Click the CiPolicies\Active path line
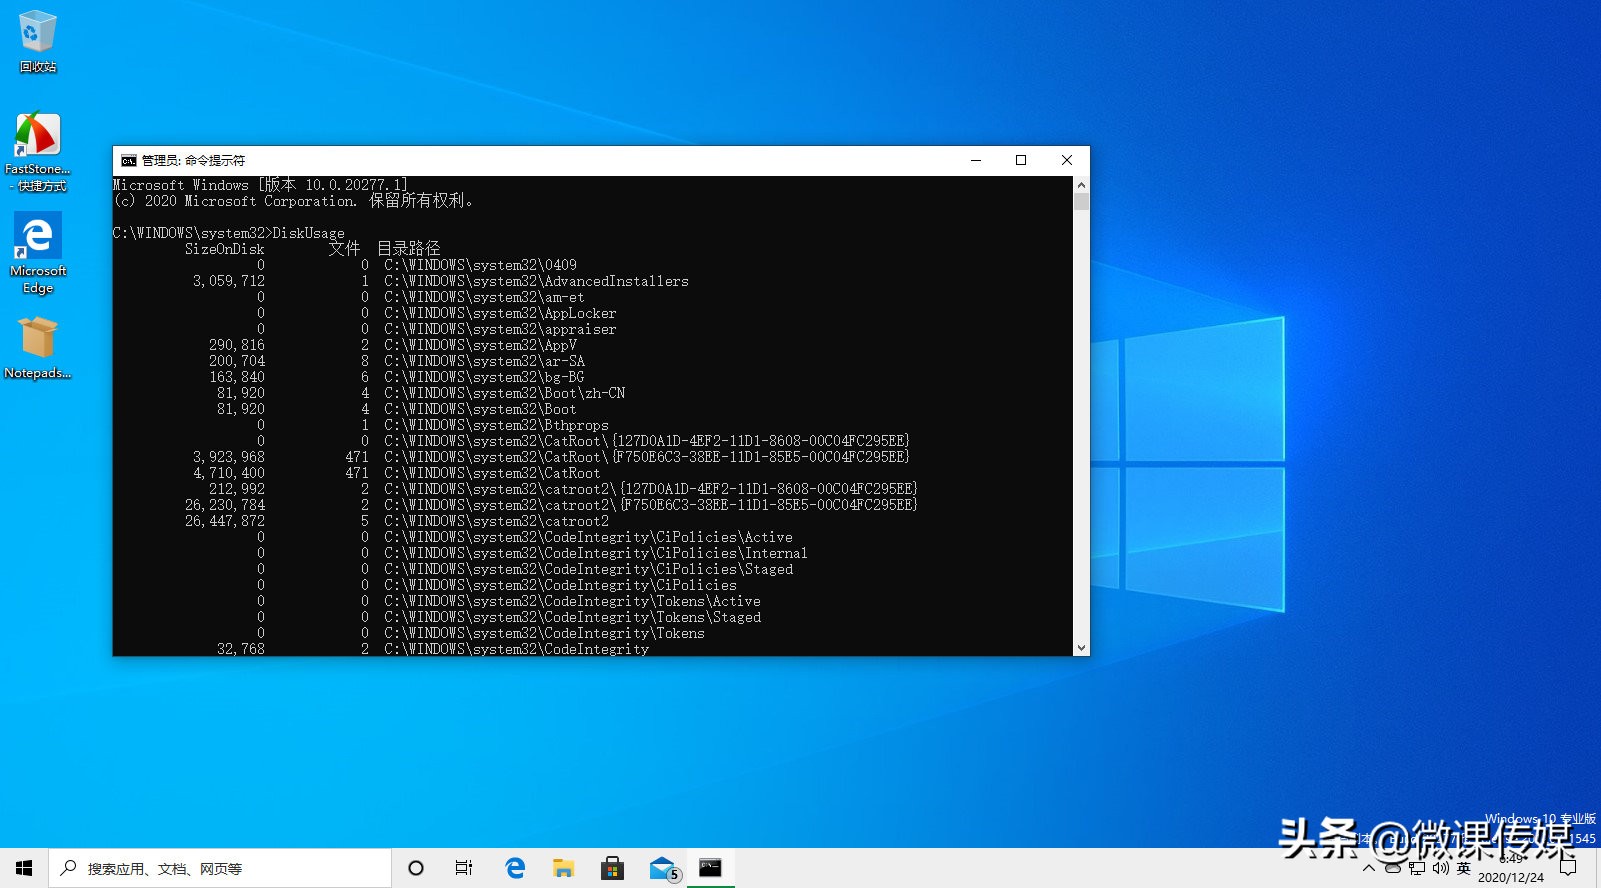1601x888 pixels. click(588, 537)
